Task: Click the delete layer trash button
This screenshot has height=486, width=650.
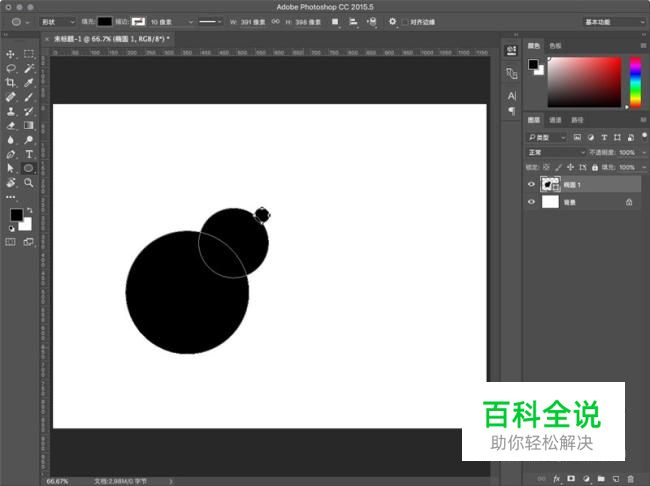Action: coord(631,478)
